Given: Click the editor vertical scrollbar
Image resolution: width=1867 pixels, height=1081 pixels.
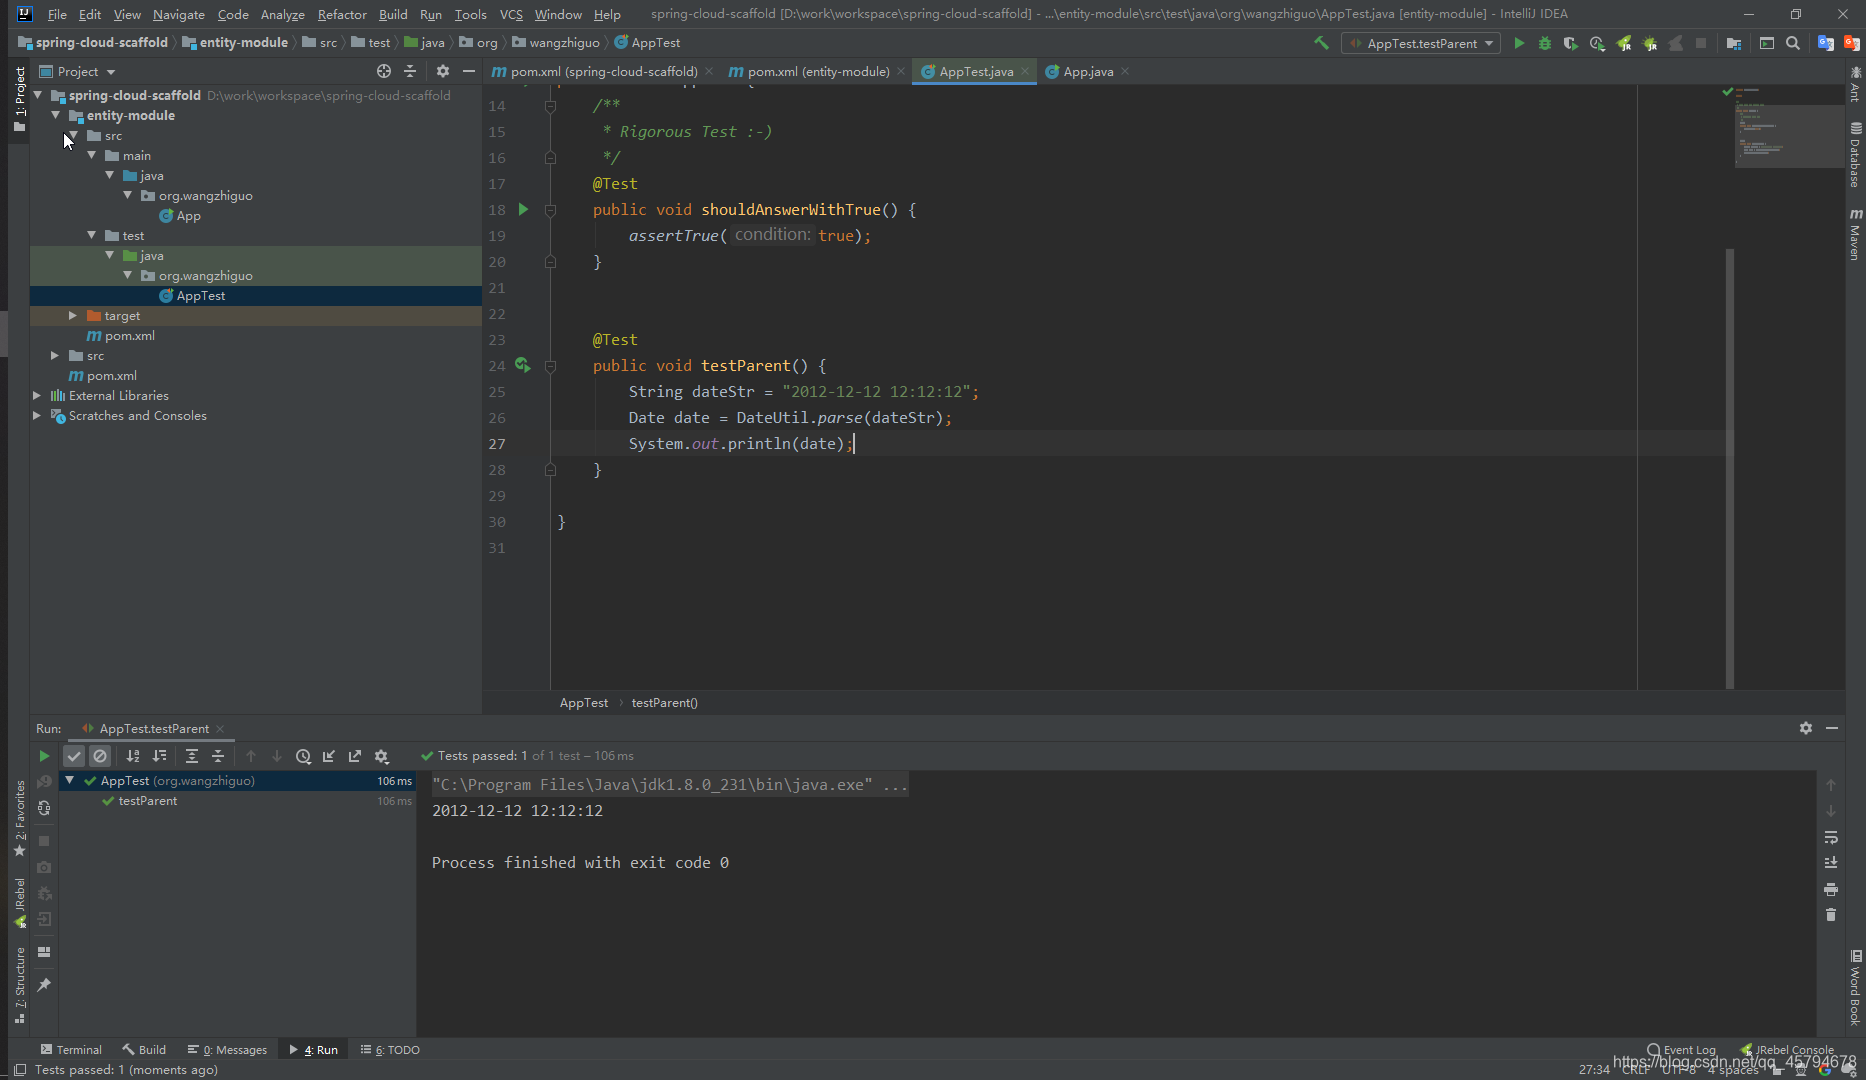Looking at the screenshot, I should (1730, 468).
